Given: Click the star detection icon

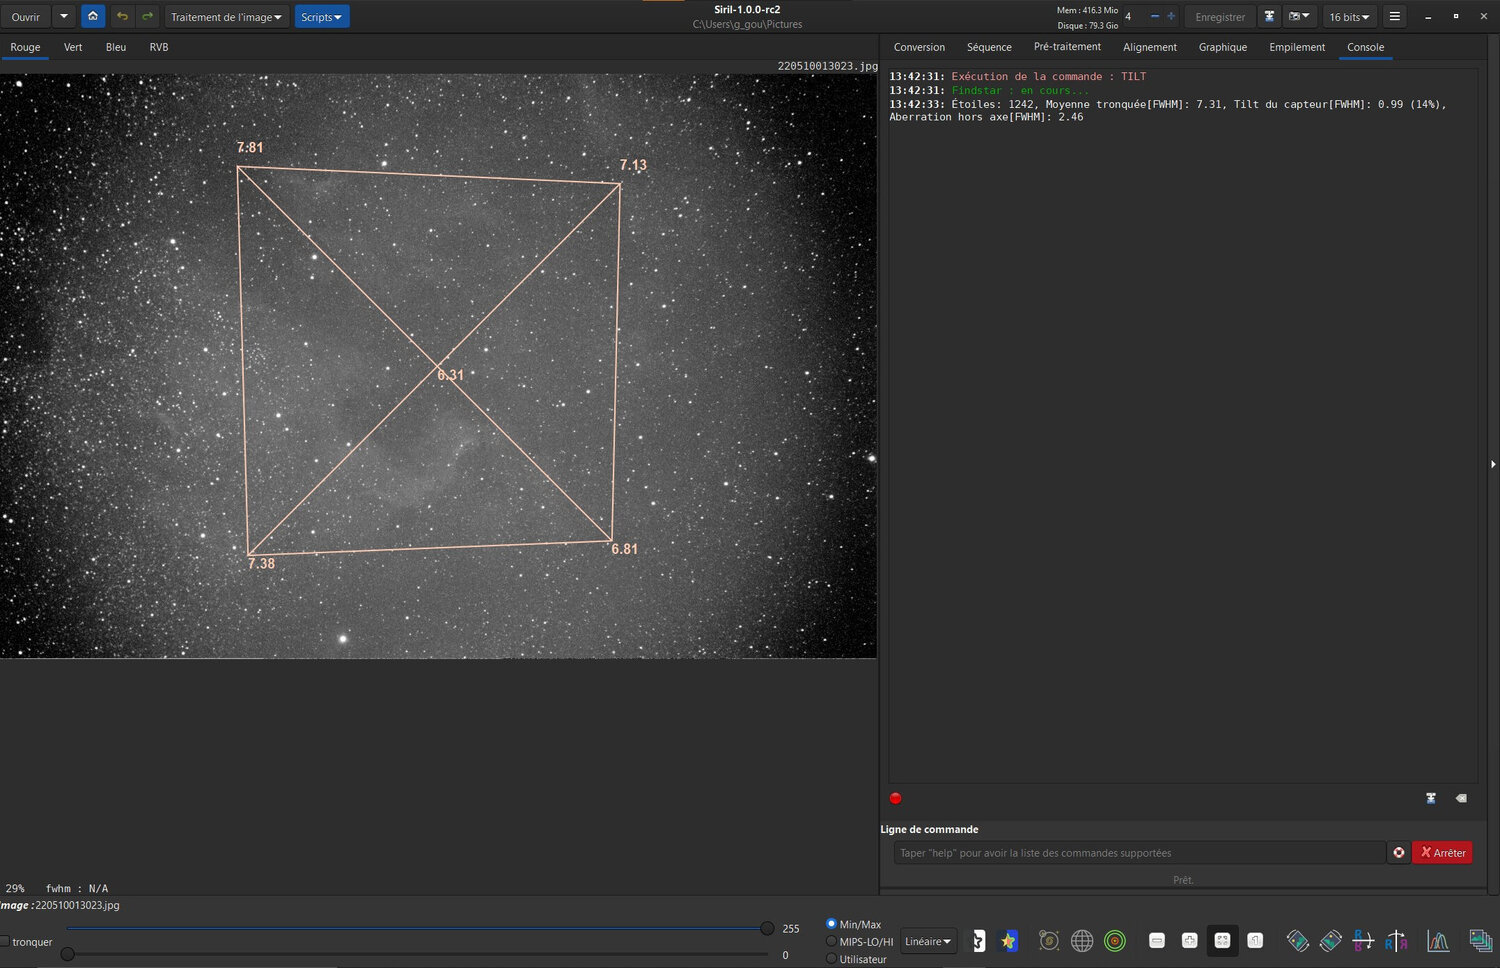Looking at the screenshot, I should coord(1008,941).
